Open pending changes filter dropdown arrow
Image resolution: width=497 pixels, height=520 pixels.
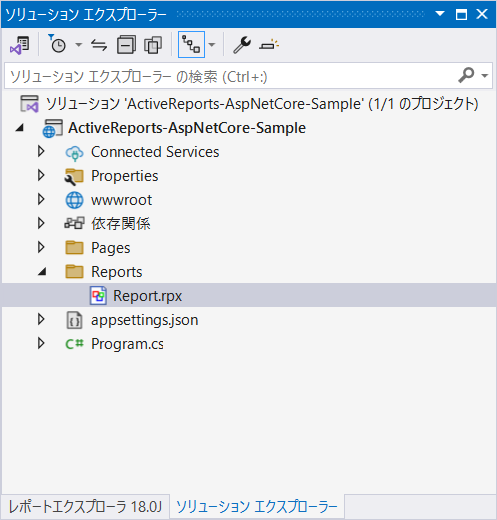click(79, 44)
